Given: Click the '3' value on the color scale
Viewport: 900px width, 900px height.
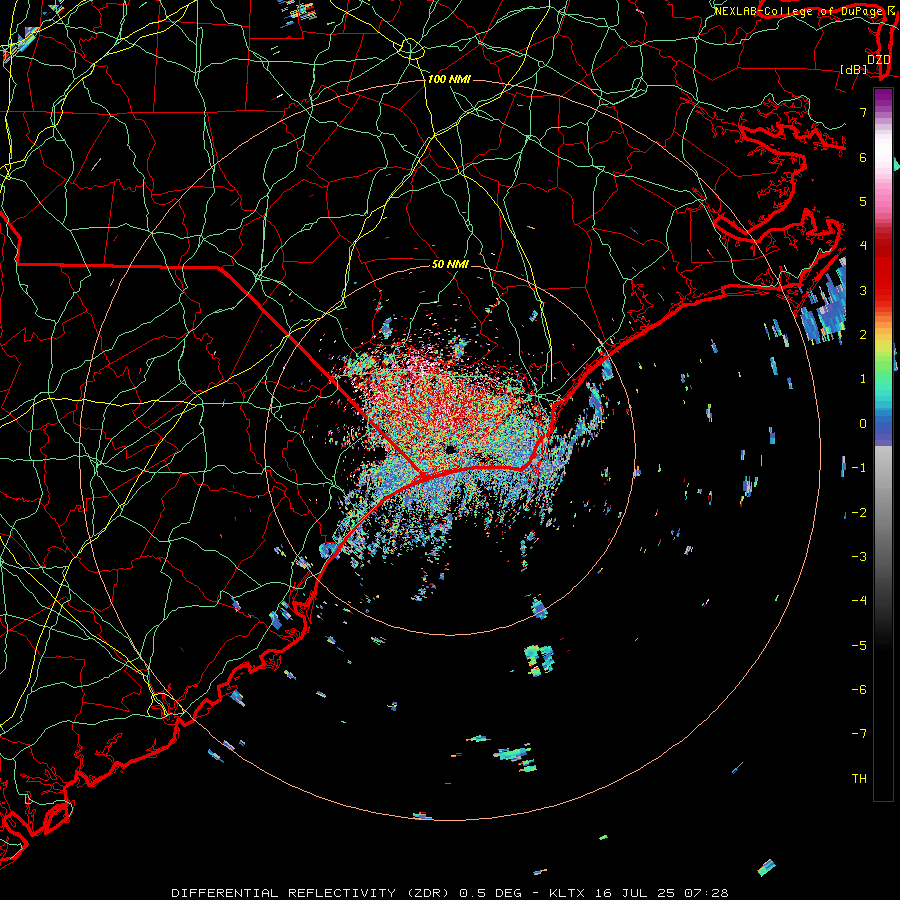Looking at the screenshot, I should pos(863,290).
